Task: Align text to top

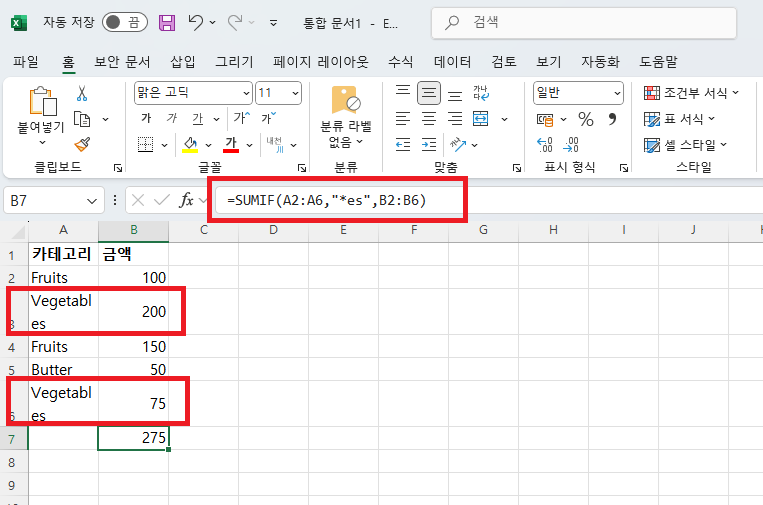Action: pyautogui.click(x=403, y=92)
